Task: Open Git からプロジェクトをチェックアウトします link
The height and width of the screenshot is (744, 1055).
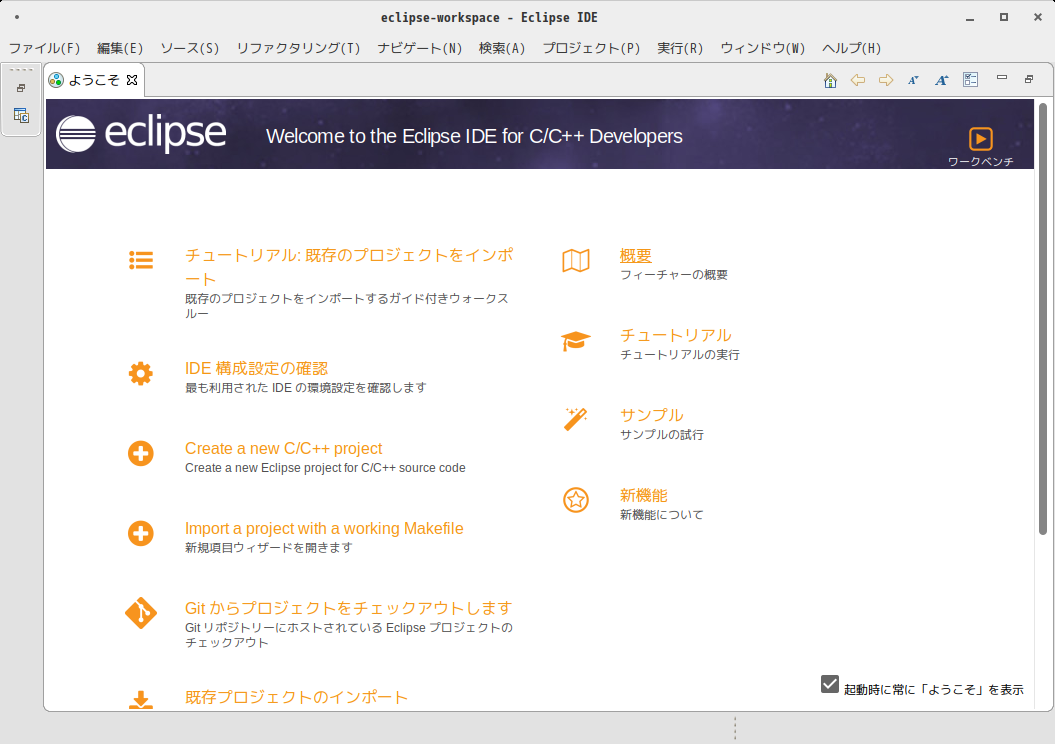Action: pyautogui.click(x=349, y=608)
